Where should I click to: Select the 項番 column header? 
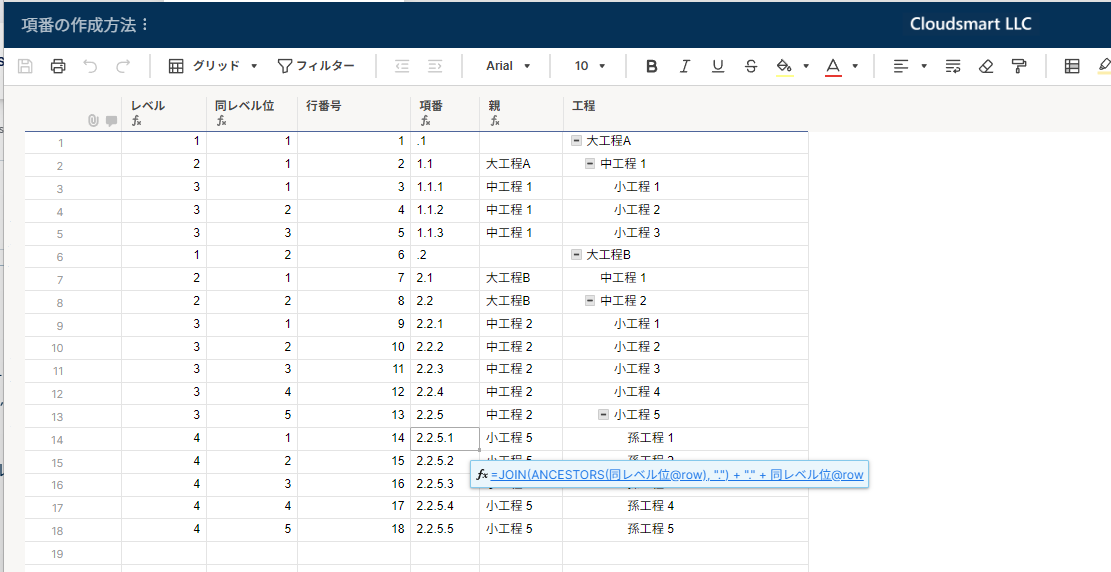click(445, 112)
